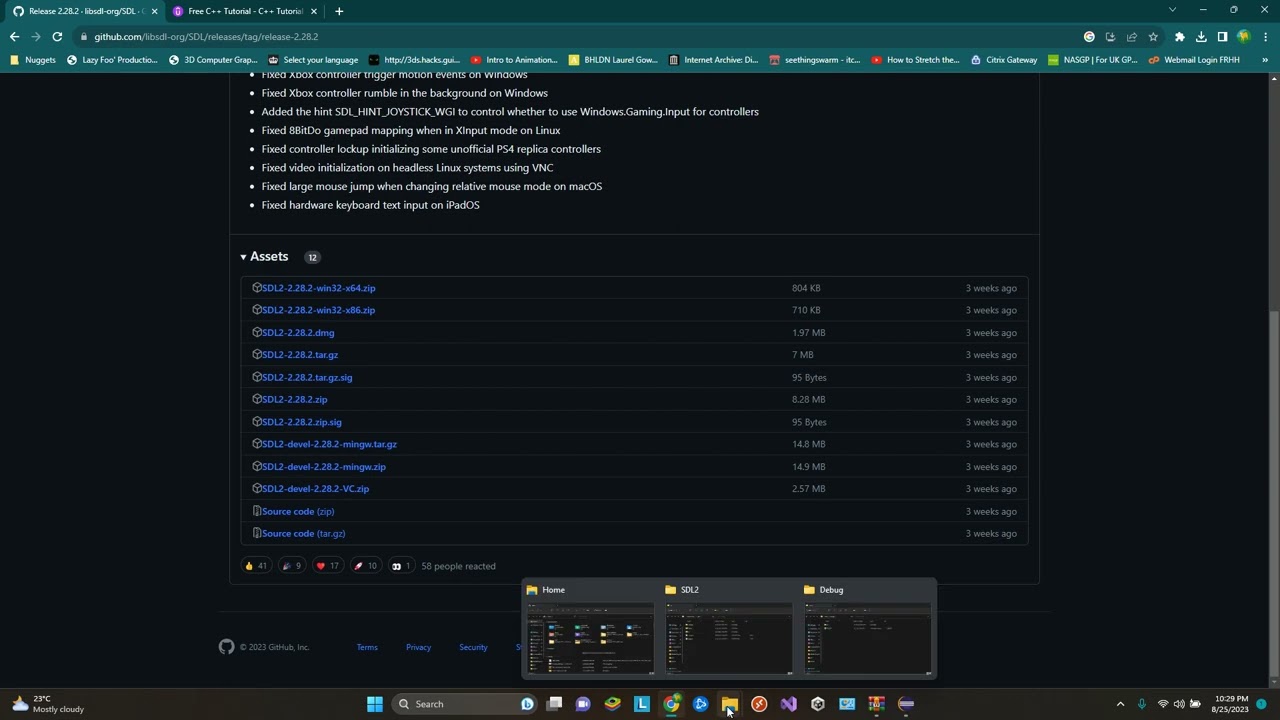Open a new browser tab

339,11
